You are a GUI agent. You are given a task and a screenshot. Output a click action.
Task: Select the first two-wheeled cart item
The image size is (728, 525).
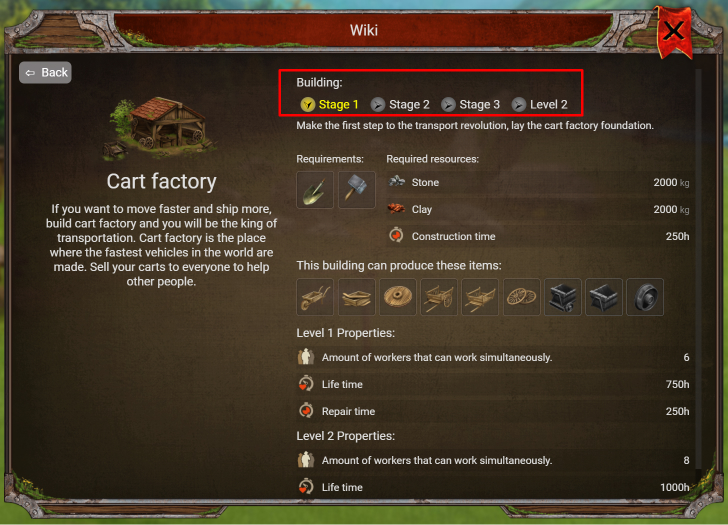coord(439,297)
